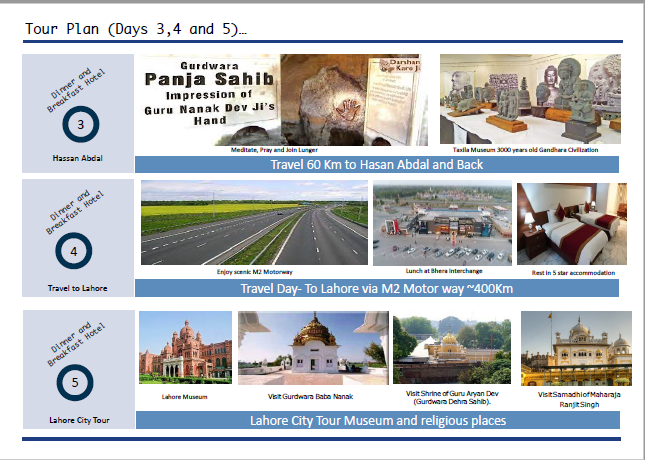Select the Bhera Interchange lunch photo
The width and height of the screenshot is (645, 460).
441,223
